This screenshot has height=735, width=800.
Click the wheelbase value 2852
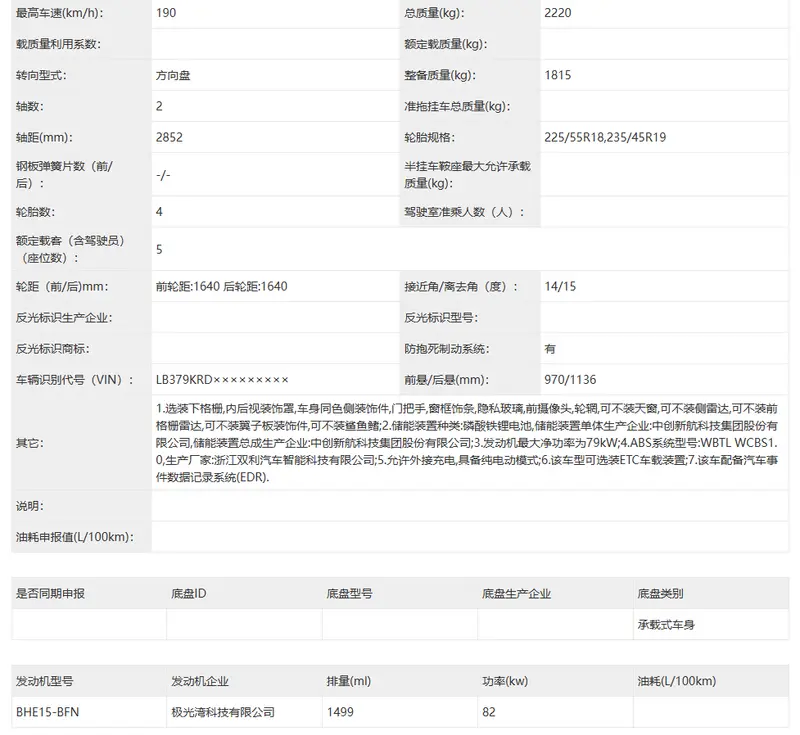(170, 137)
